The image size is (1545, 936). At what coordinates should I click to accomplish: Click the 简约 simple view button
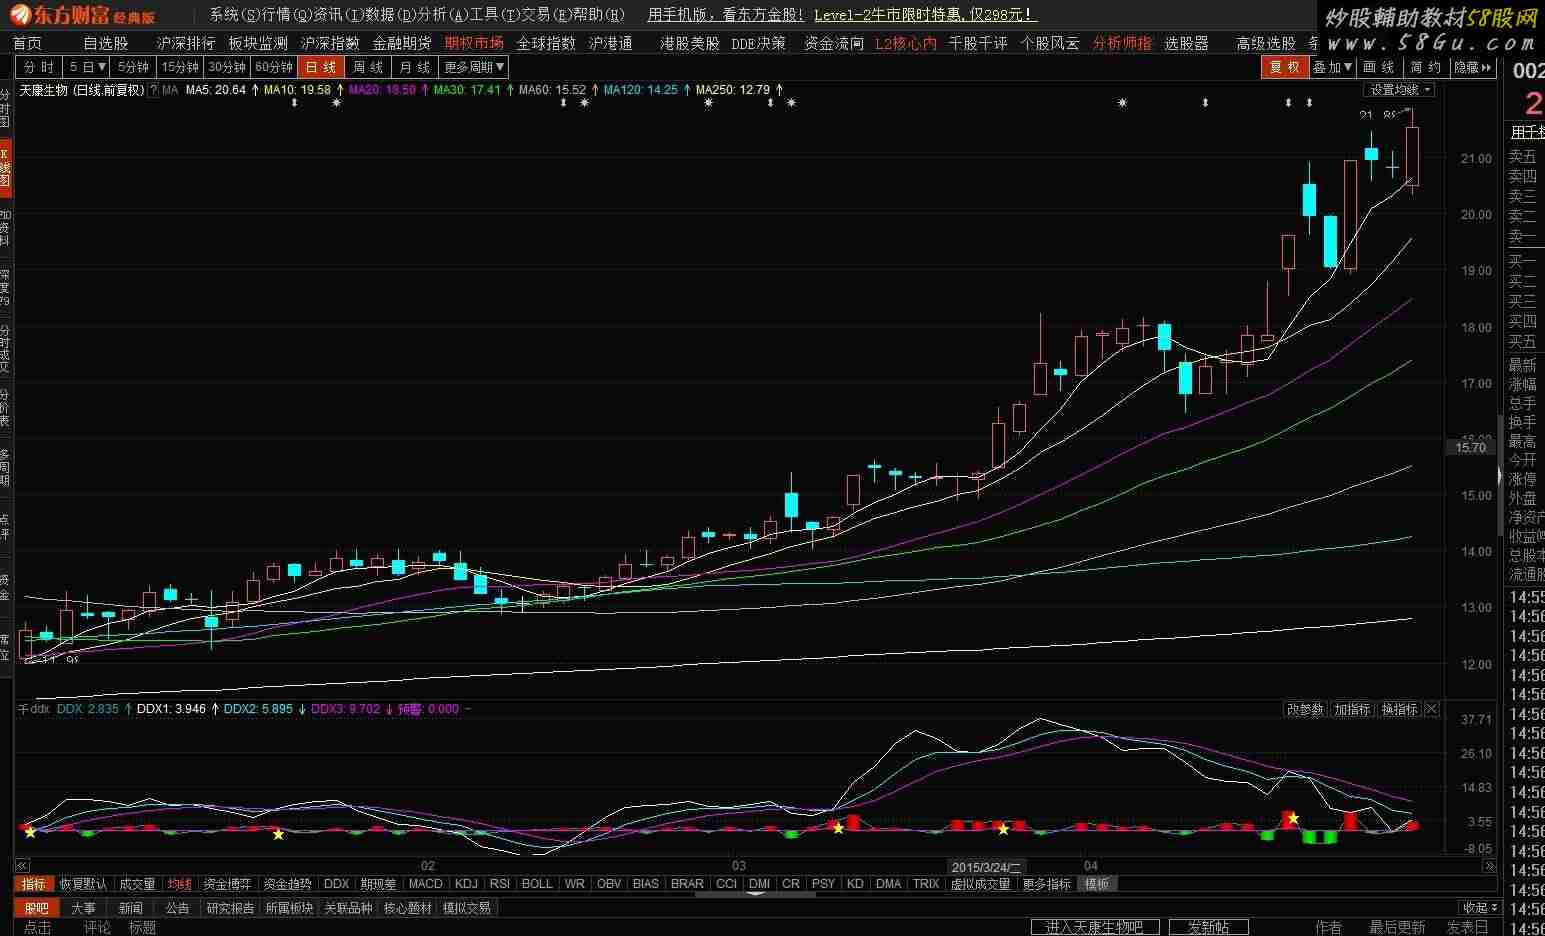pyautogui.click(x=1427, y=67)
